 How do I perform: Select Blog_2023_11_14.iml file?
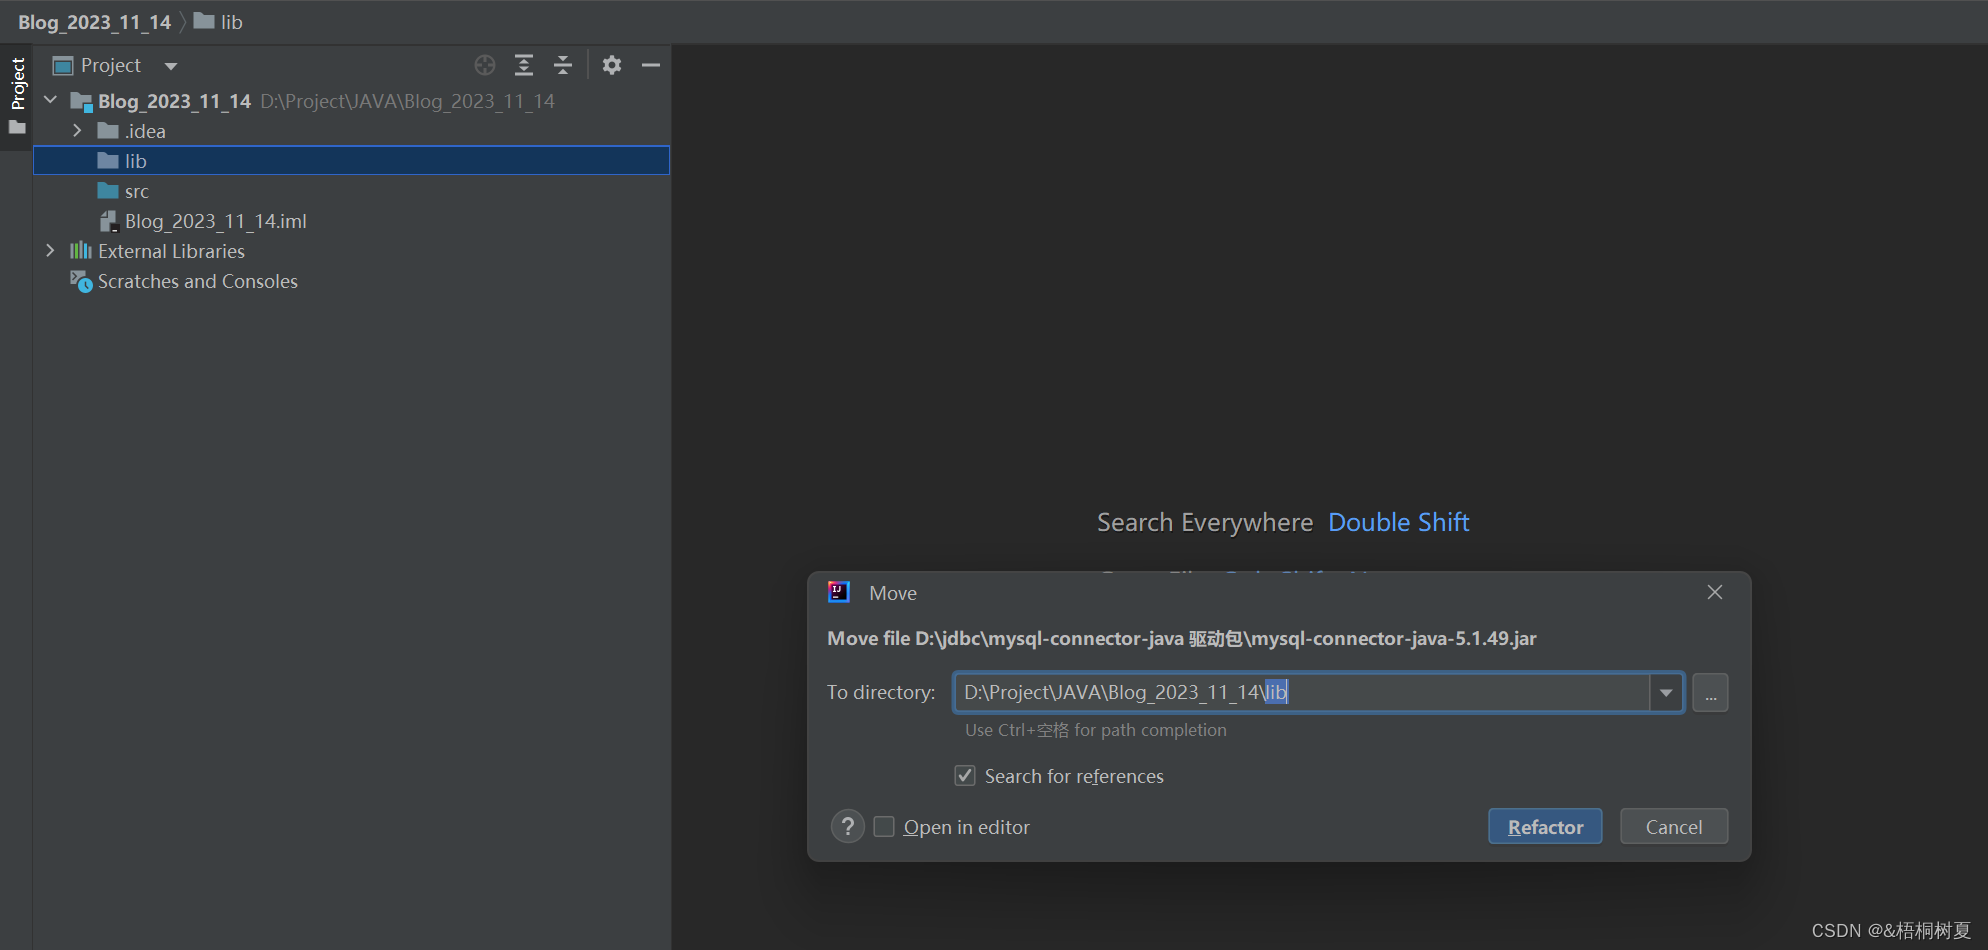[215, 221]
